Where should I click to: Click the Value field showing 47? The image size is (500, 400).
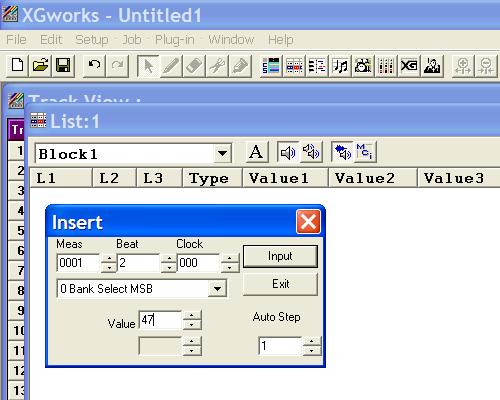coord(160,320)
